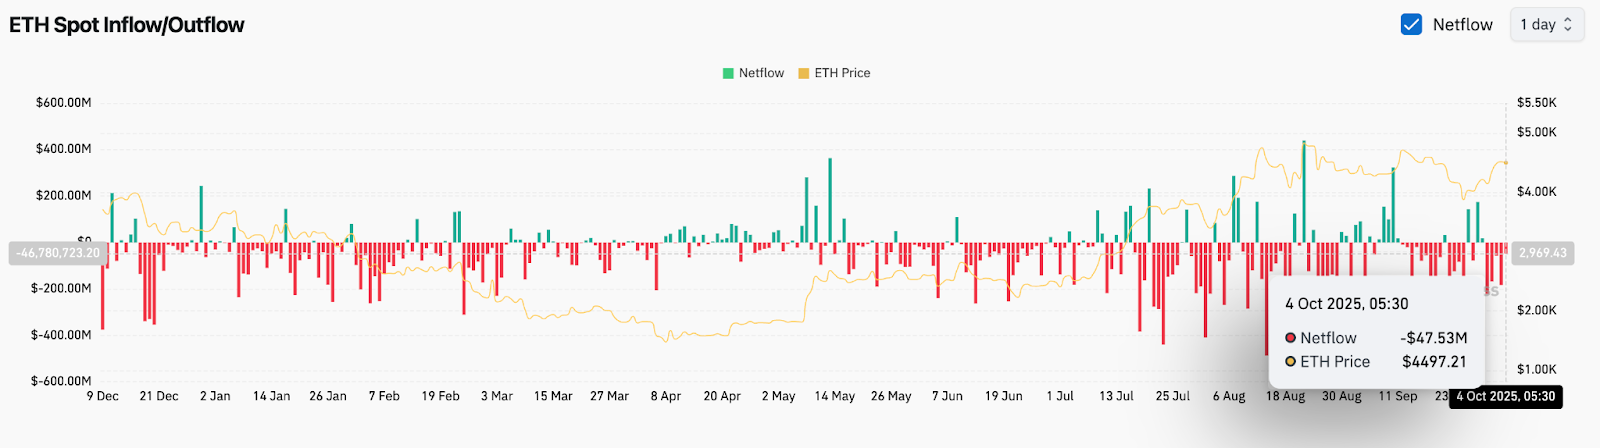This screenshot has height=448, width=1600.
Task: Click the yellow ETH Price legend swatch
Action: [803, 73]
